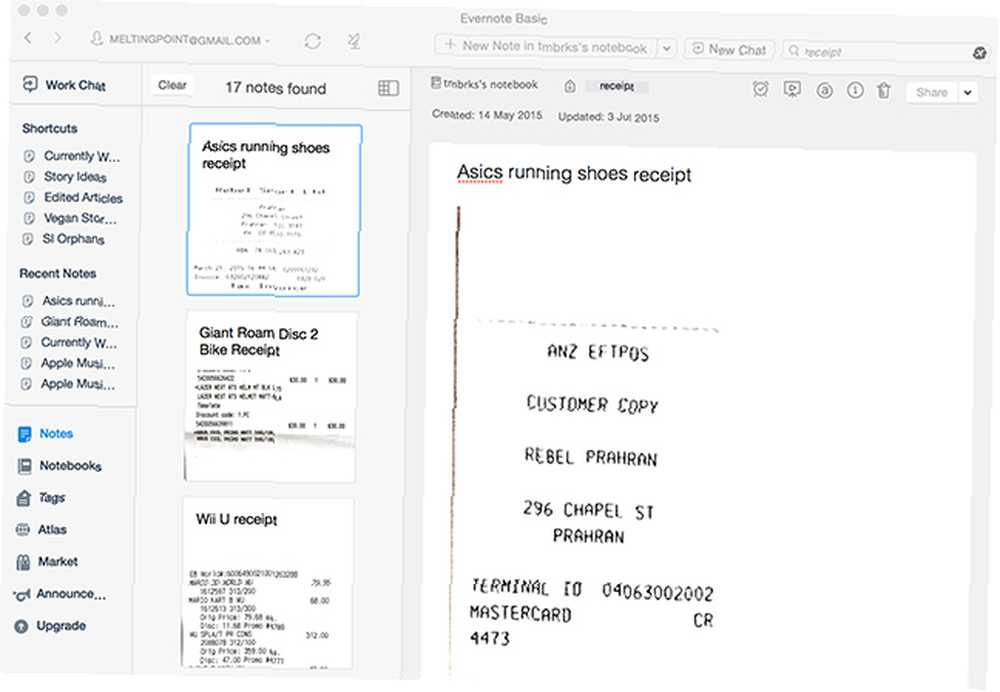Select Asics running shoes receipt note card
The width and height of the screenshot is (1000, 692).
[x=274, y=210]
